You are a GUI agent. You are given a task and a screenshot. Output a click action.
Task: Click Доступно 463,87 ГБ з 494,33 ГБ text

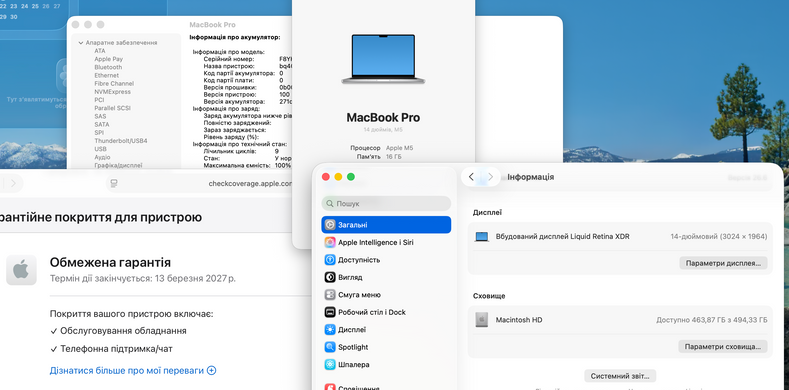click(x=712, y=320)
